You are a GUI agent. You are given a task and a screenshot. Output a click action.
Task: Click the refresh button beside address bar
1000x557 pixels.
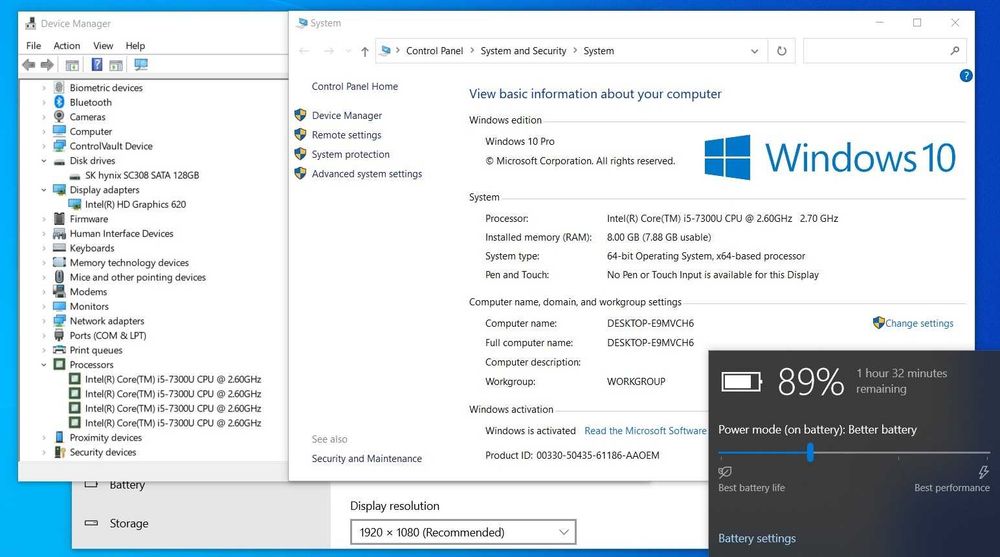point(781,51)
